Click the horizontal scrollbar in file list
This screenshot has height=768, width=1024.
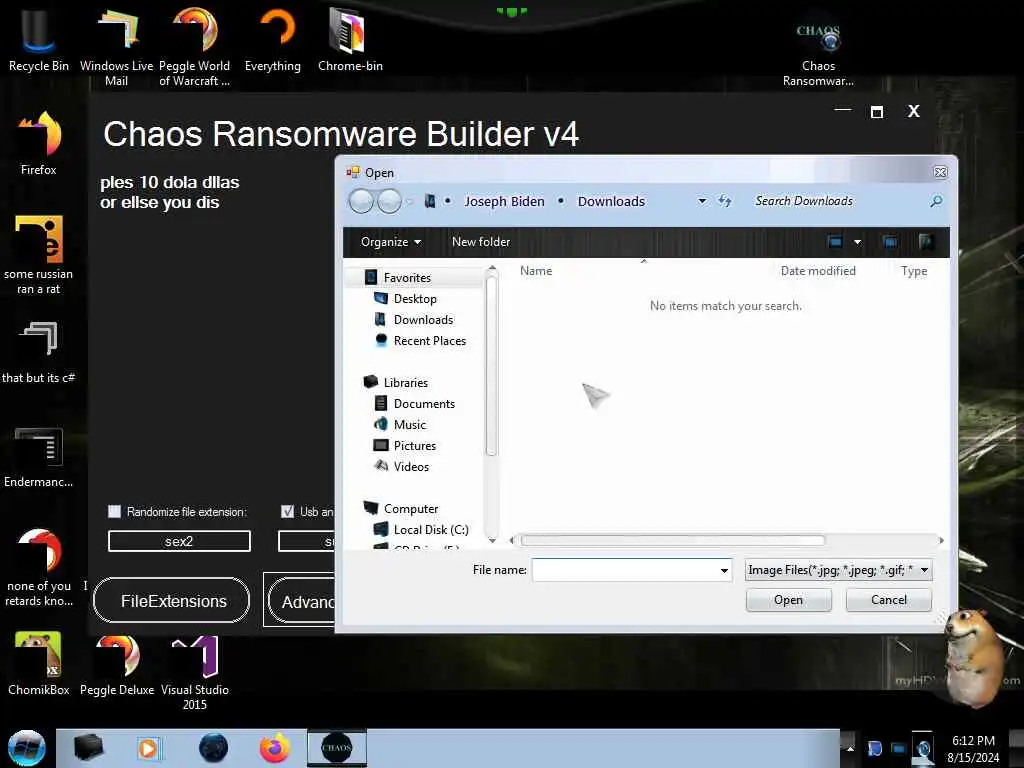pos(673,540)
